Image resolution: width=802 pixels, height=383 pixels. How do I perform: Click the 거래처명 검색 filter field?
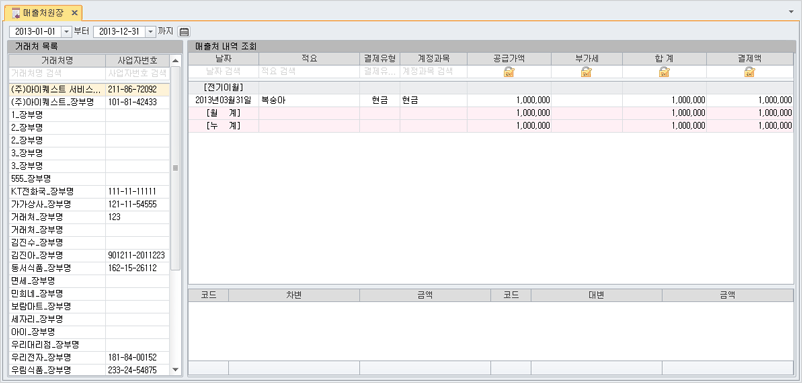point(57,73)
